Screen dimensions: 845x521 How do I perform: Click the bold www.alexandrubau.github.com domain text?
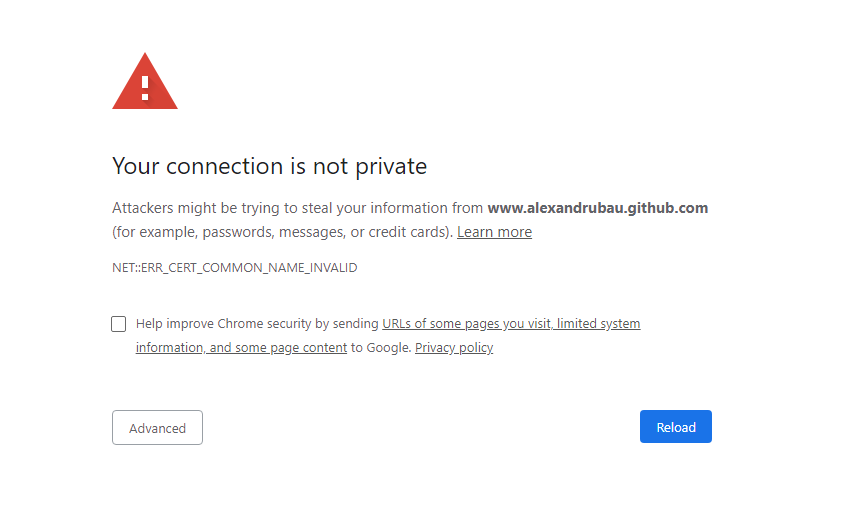point(598,208)
